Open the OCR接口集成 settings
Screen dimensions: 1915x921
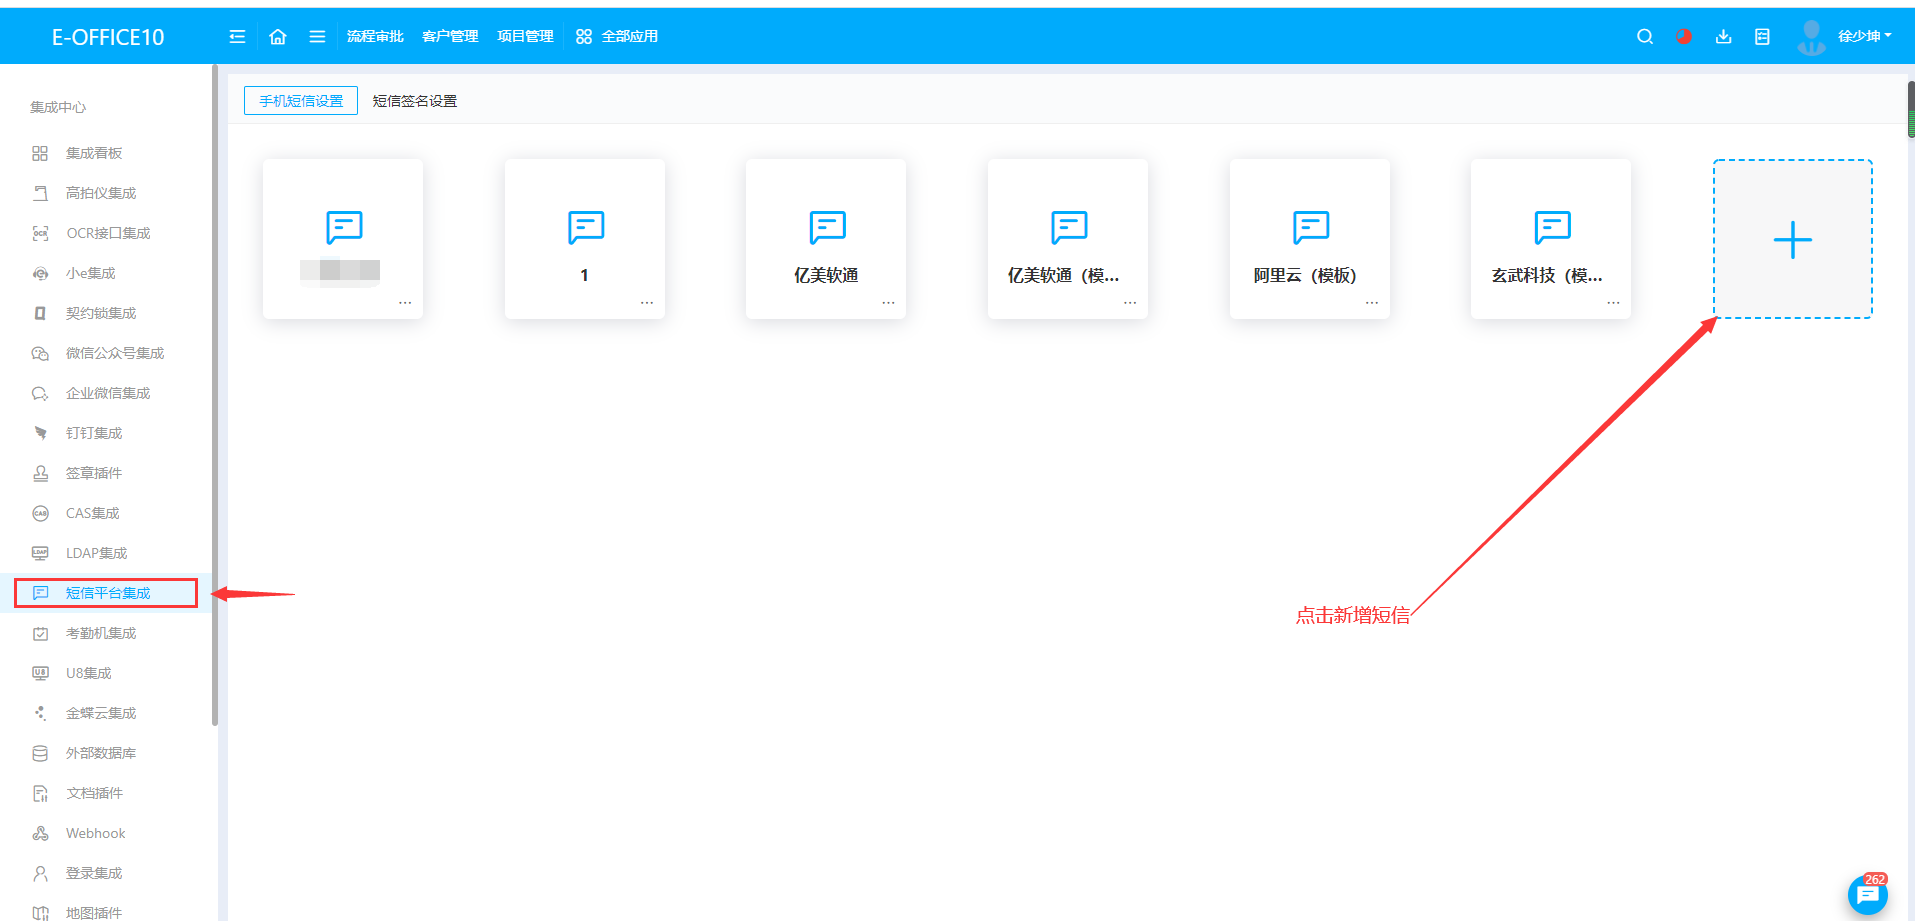tap(107, 232)
